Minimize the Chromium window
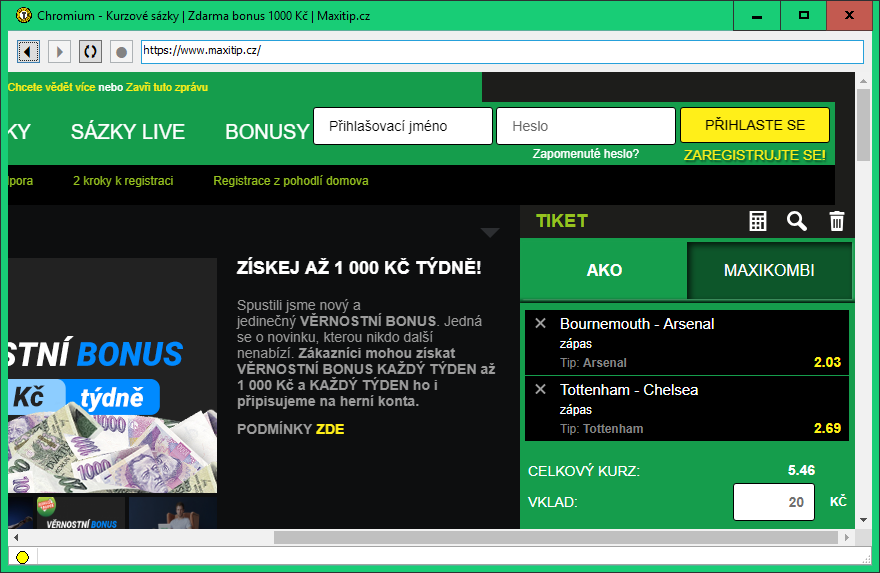880x573 pixels. pos(757,16)
